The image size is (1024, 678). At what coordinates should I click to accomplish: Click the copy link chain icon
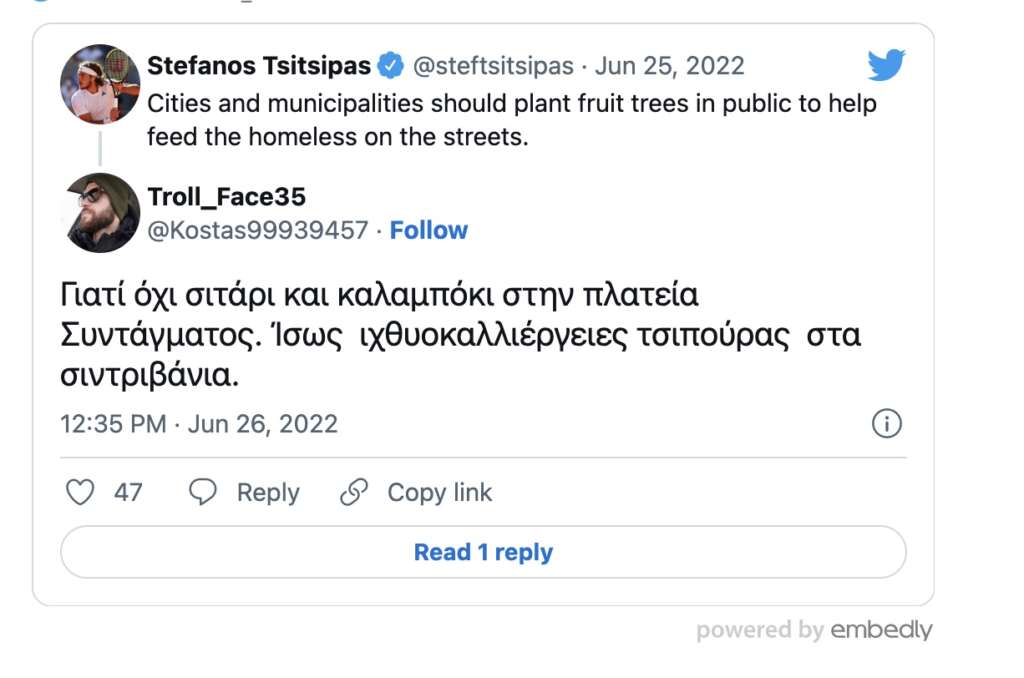(x=354, y=493)
